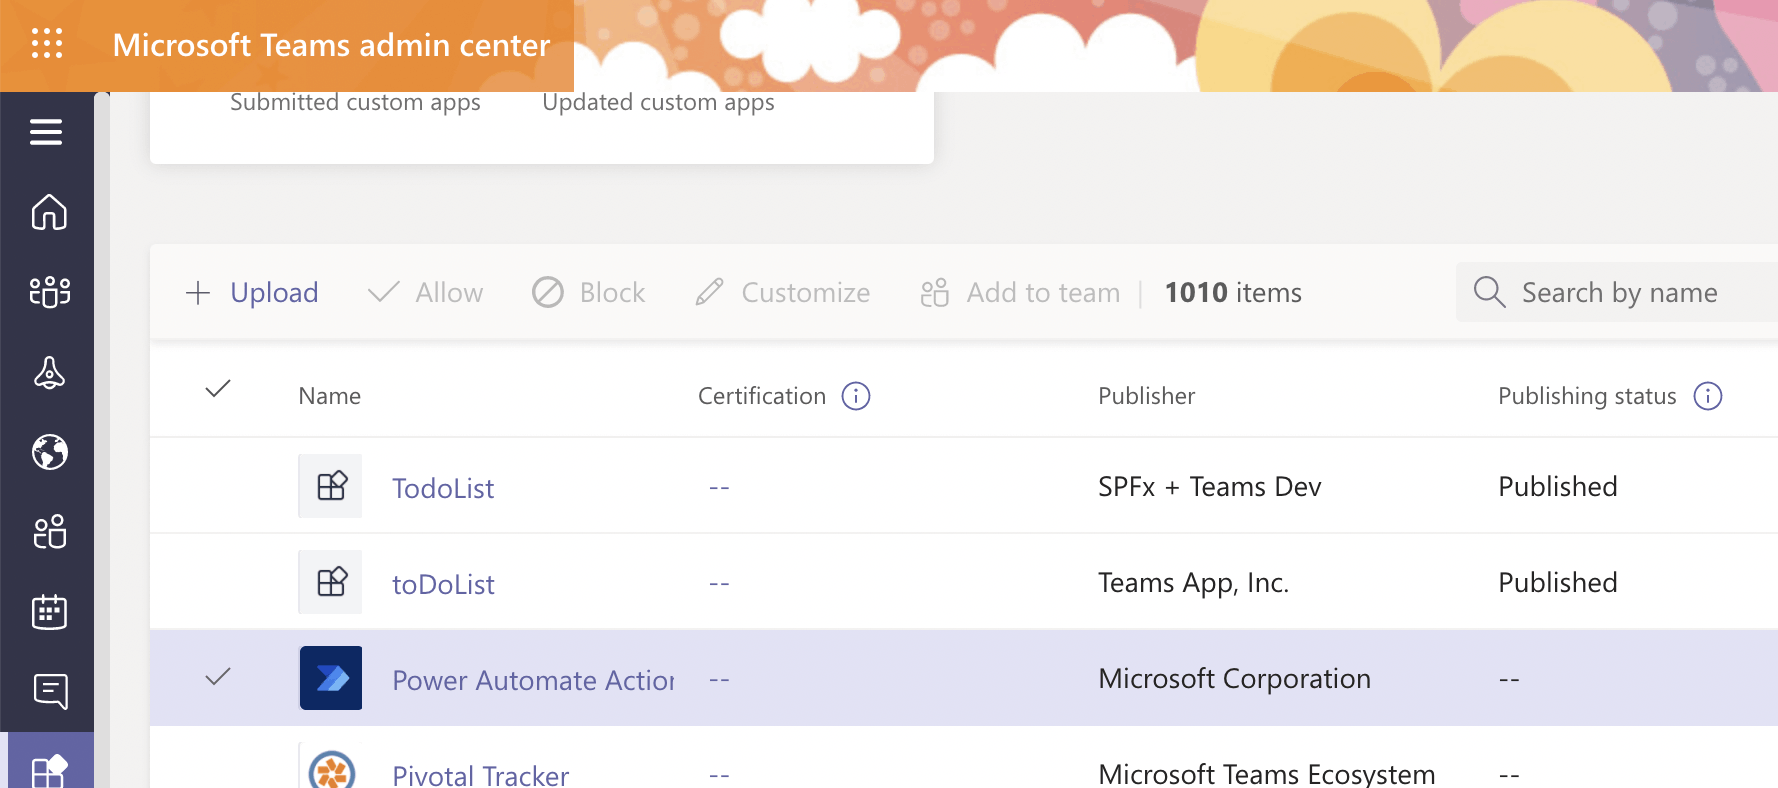1778x788 pixels.
Task: Show Publishing status info tooltip
Action: (x=1707, y=396)
